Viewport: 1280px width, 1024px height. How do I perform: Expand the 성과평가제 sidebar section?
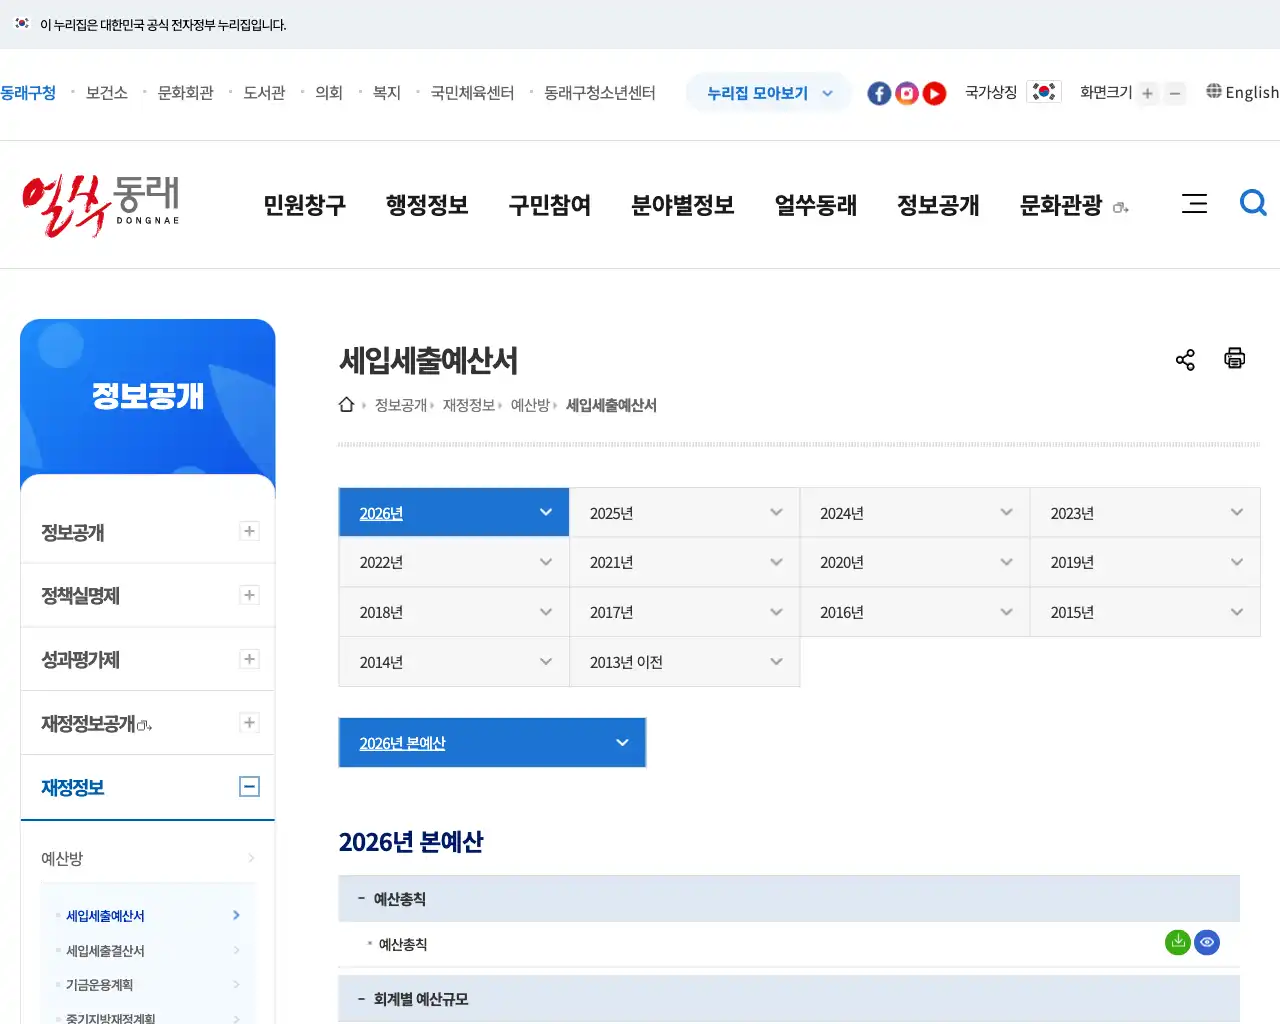click(x=250, y=659)
